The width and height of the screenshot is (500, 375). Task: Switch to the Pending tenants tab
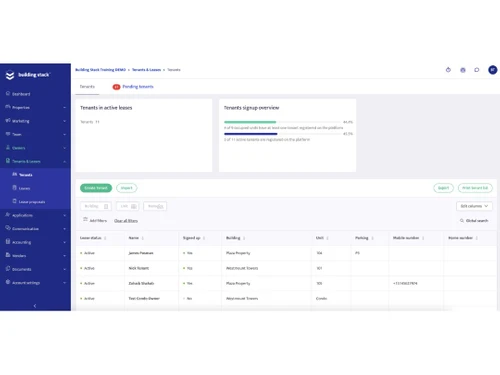[x=133, y=87]
